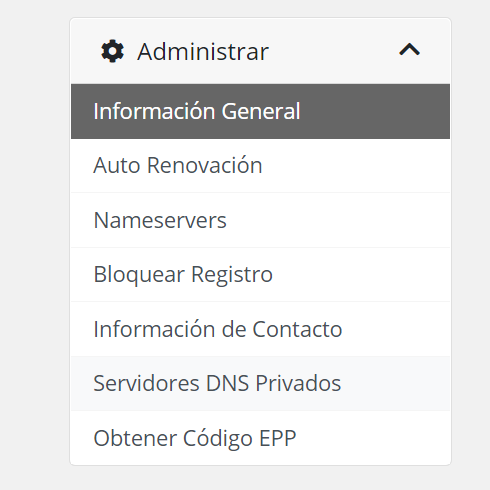Go to the Nameservers page
The width and height of the screenshot is (490, 490).
click(x=260, y=220)
